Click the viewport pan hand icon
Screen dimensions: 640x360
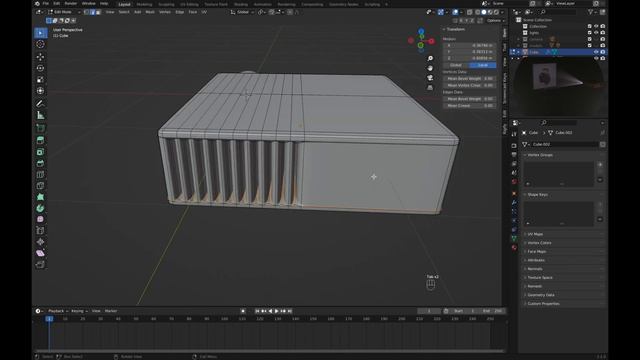[x=430, y=68]
